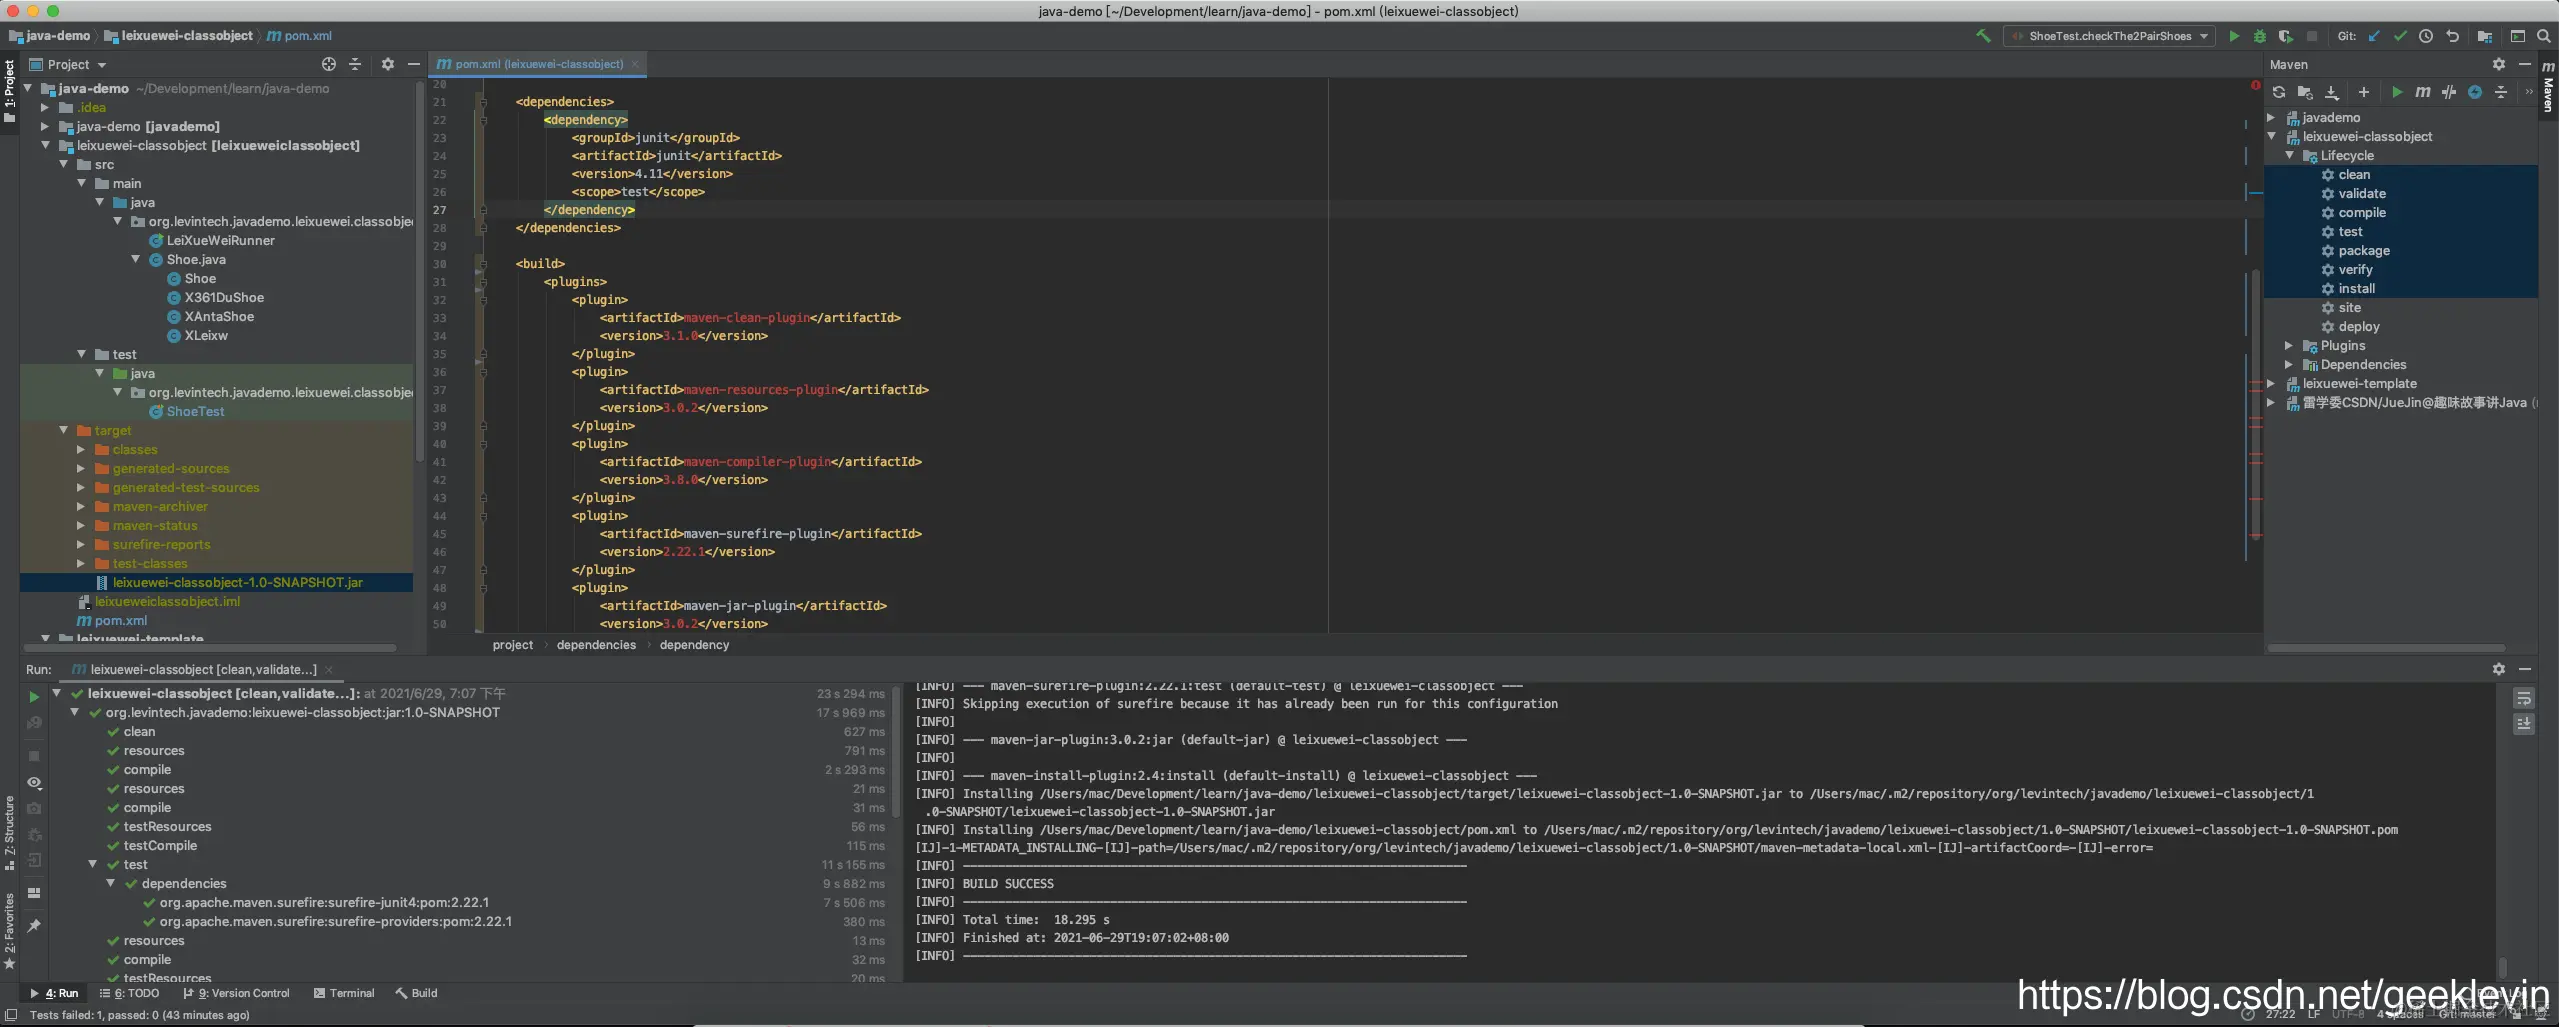Image resolution: width=2559 pixels, height=1027 pixels.
Task: Collapse all in Maven panel toolbar
Action: click(2501, 92)
